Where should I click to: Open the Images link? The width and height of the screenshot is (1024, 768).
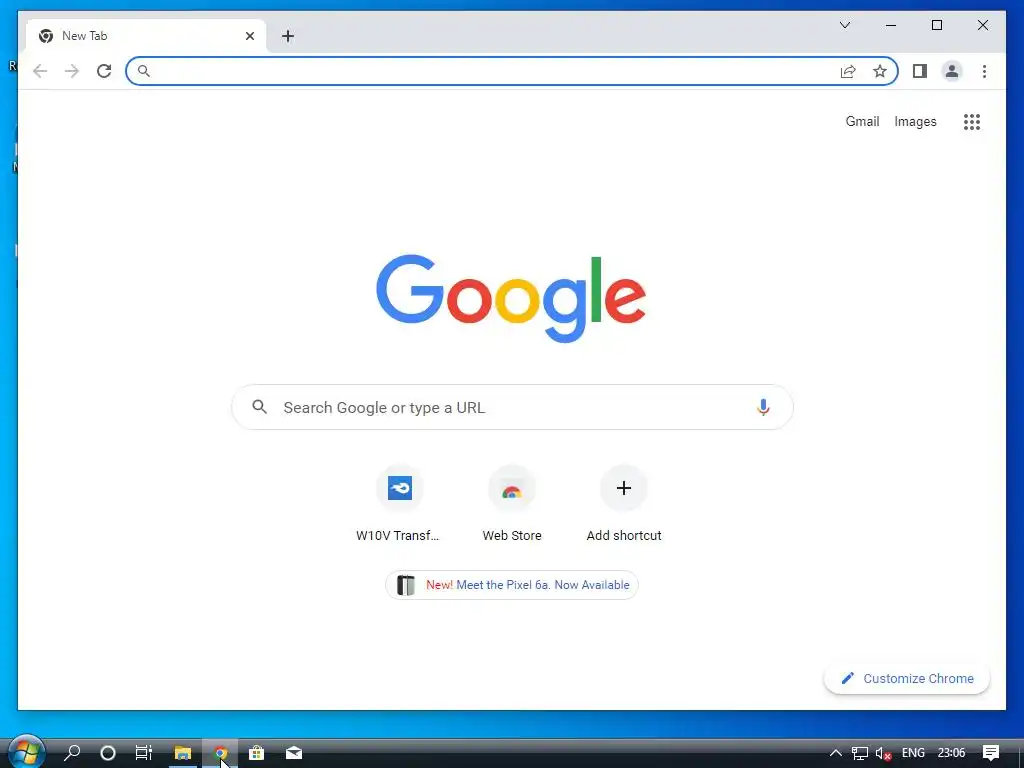point(915,121)
